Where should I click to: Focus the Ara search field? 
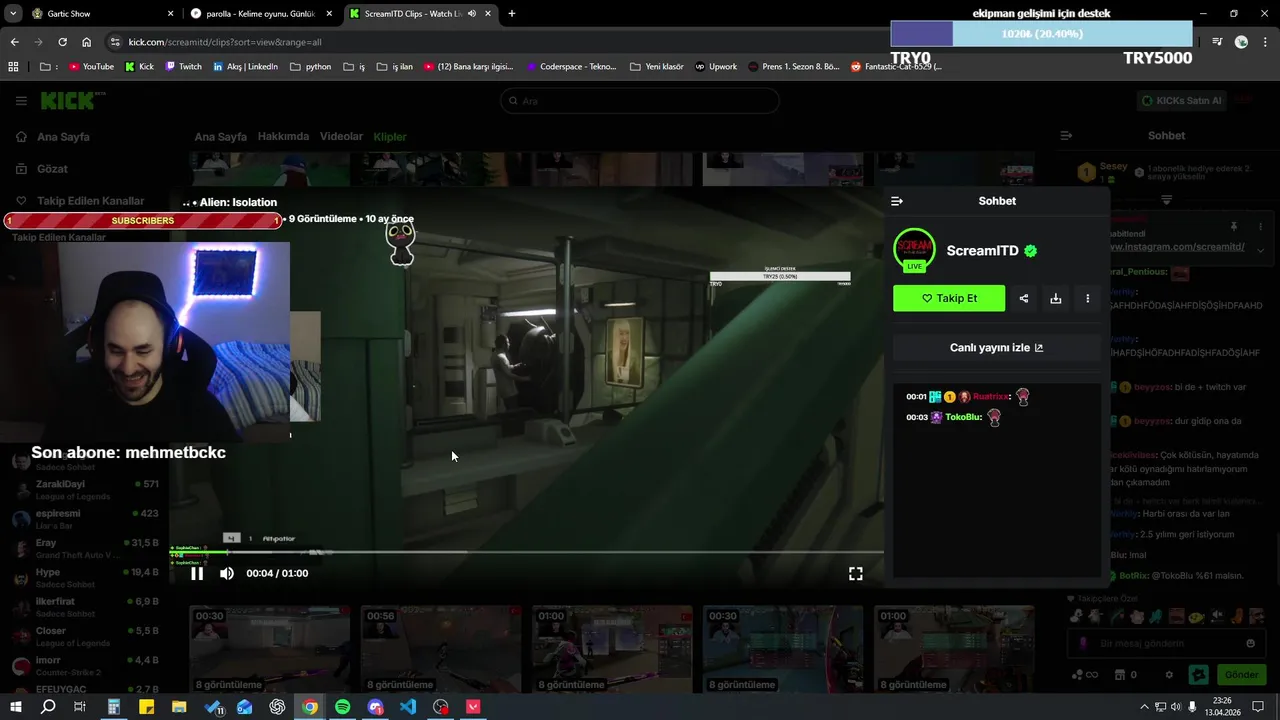(640, 101)
